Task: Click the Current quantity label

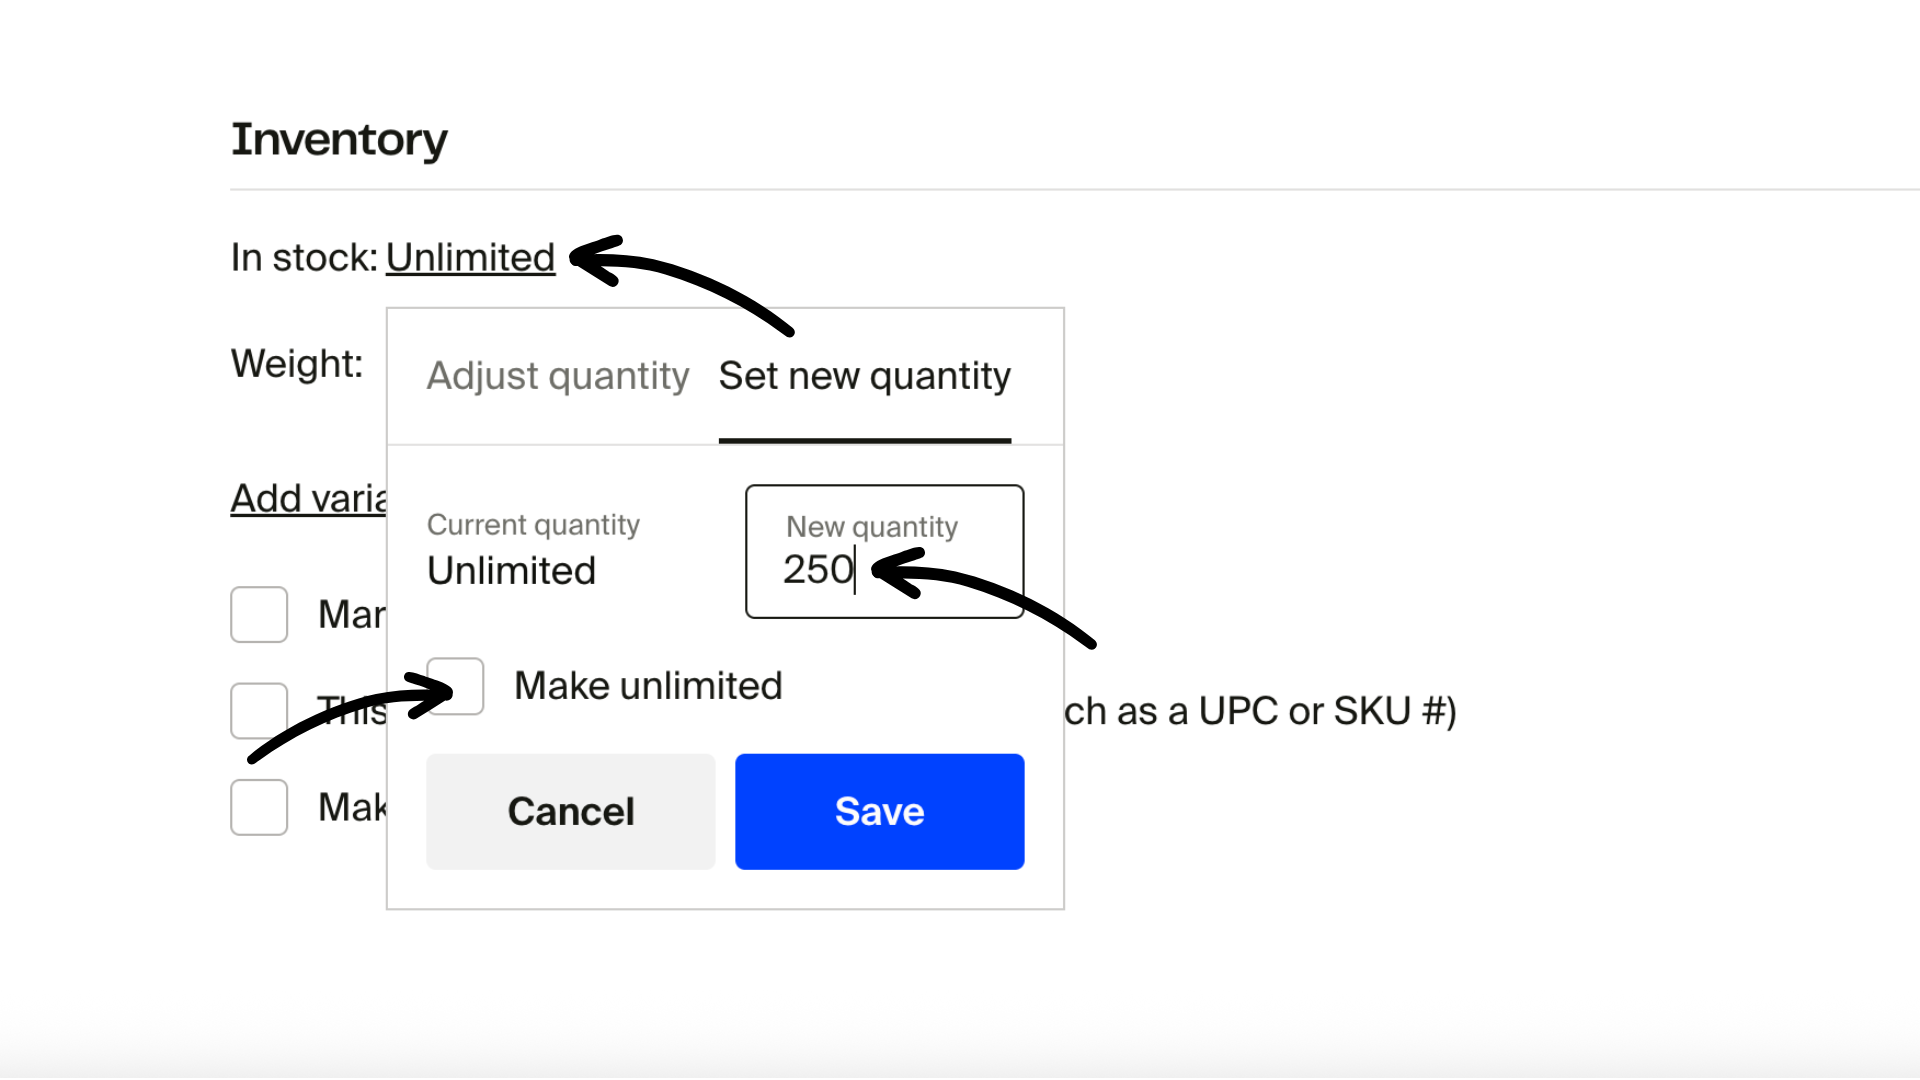Action: pos(533,525)
